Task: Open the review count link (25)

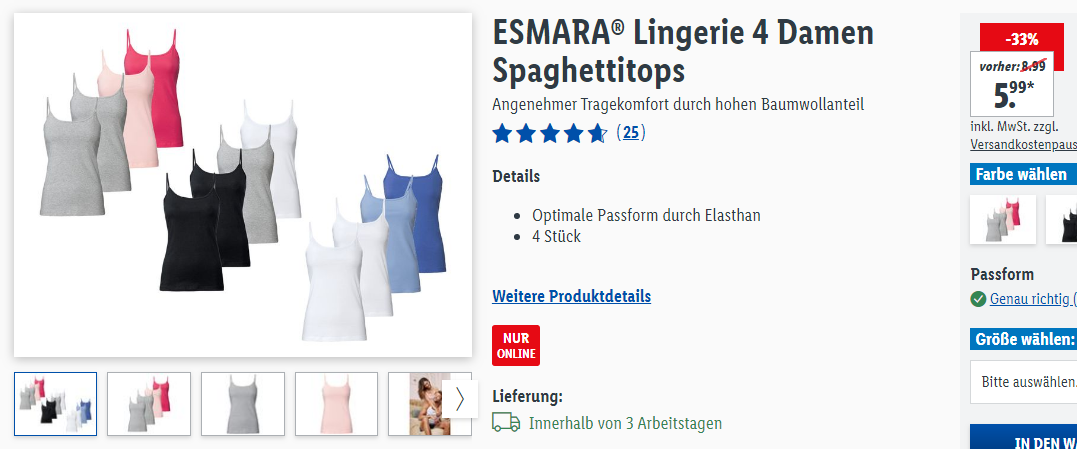Action: point(631,133)
